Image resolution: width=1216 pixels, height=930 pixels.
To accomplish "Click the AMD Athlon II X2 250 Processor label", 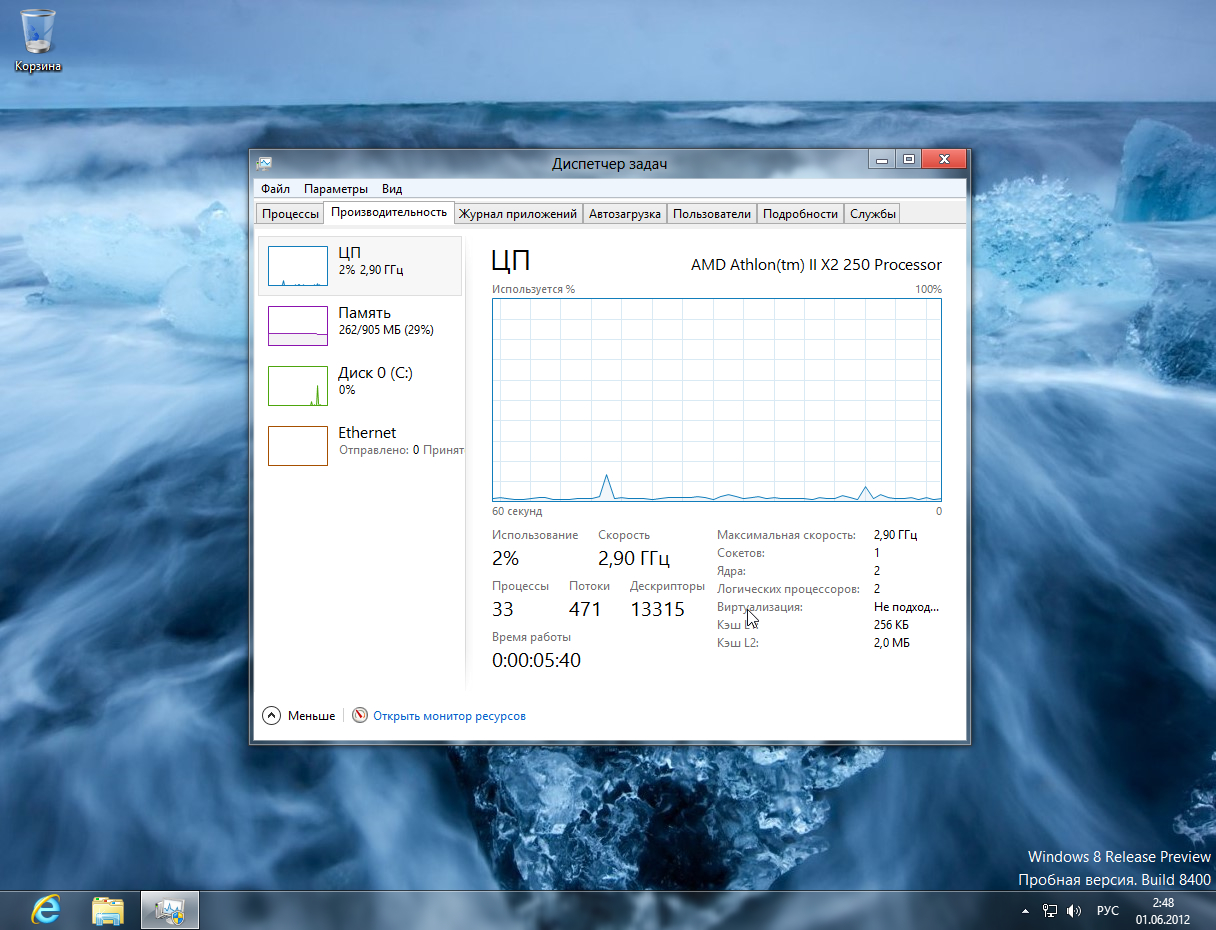I will 816,265.
